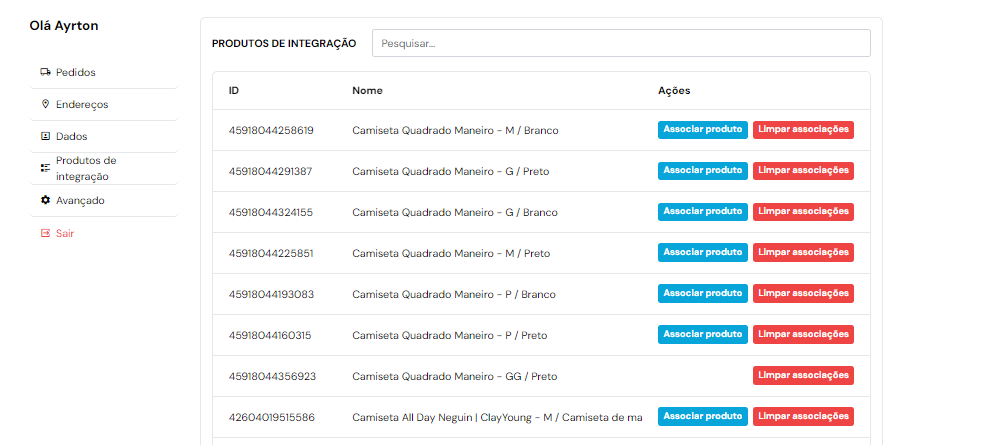Select ID 45918044160315
The image size is (992, 445).
(270, 335)
